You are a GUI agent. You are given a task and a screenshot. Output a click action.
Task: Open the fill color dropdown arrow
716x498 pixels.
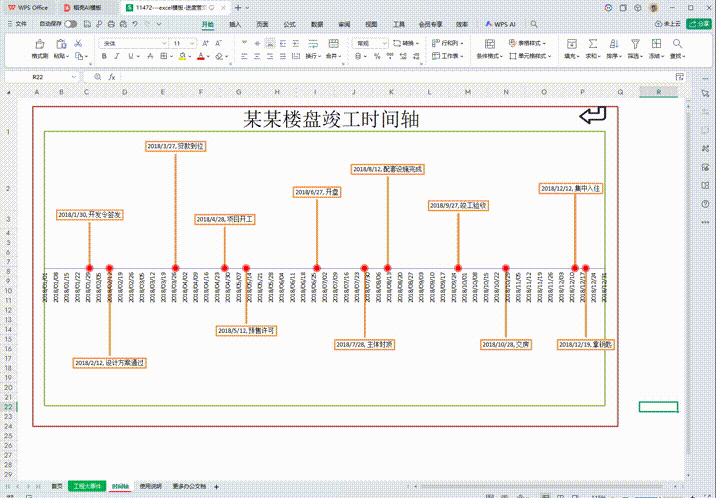[x=190, y=57]
